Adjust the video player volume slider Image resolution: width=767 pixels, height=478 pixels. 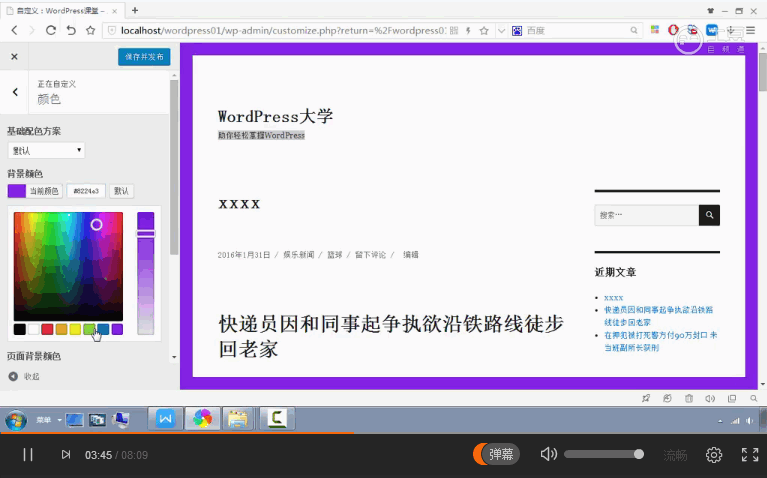pos(604,454)
